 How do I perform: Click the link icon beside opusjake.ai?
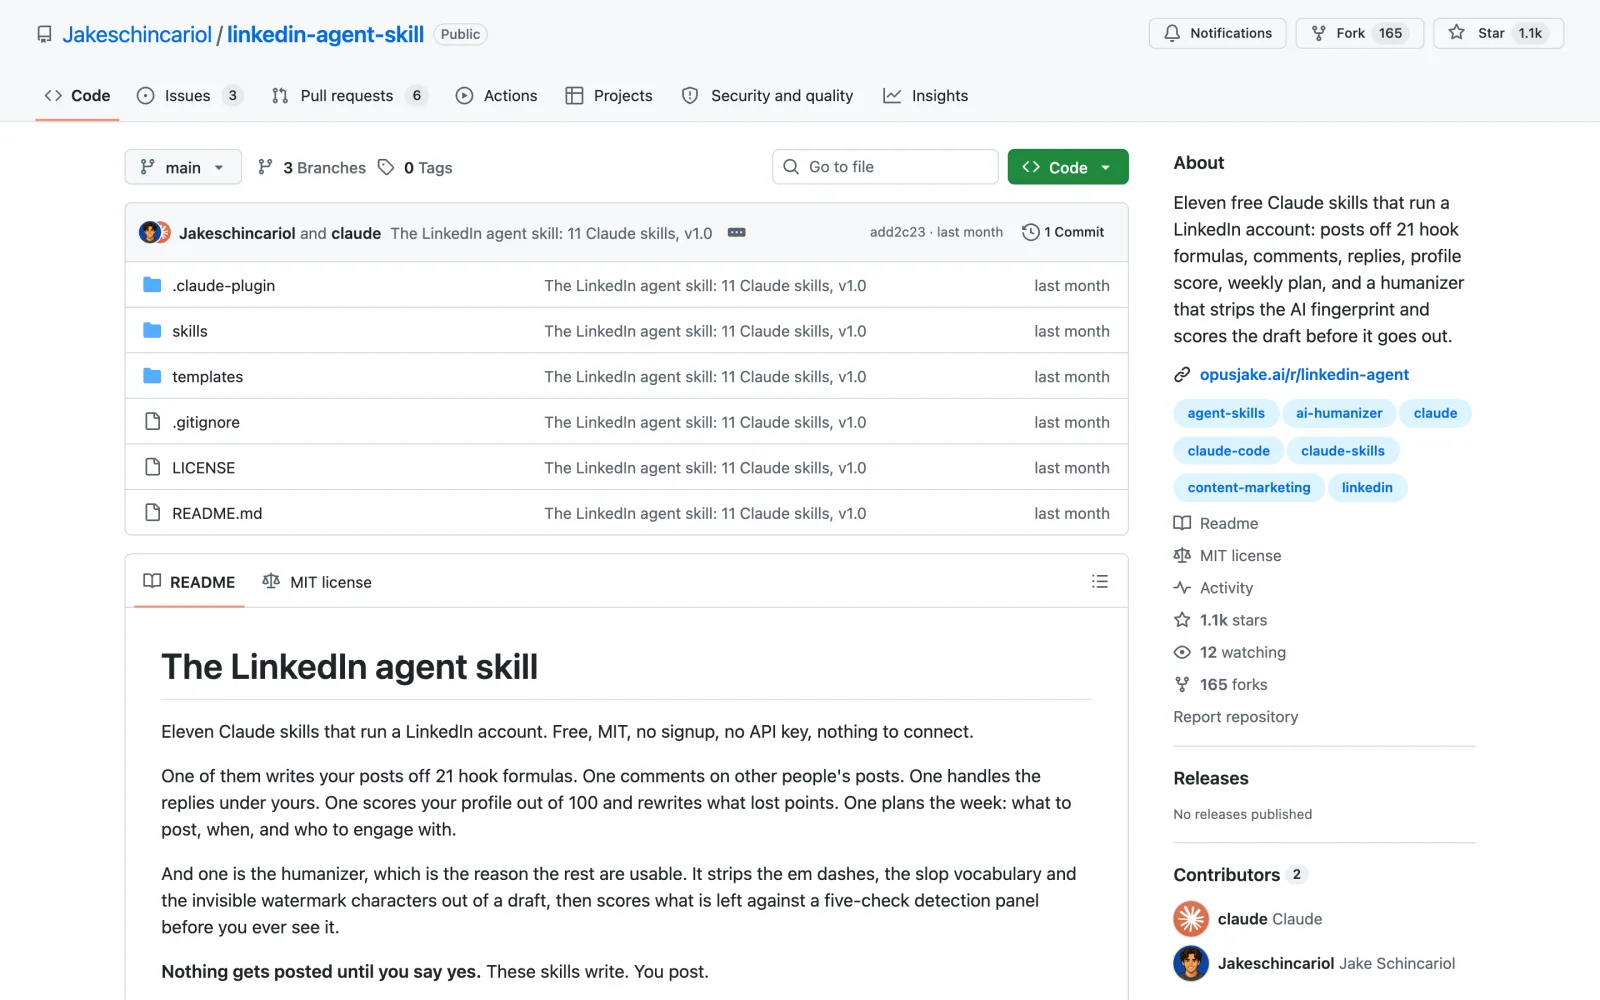[x=1182, y=375]
